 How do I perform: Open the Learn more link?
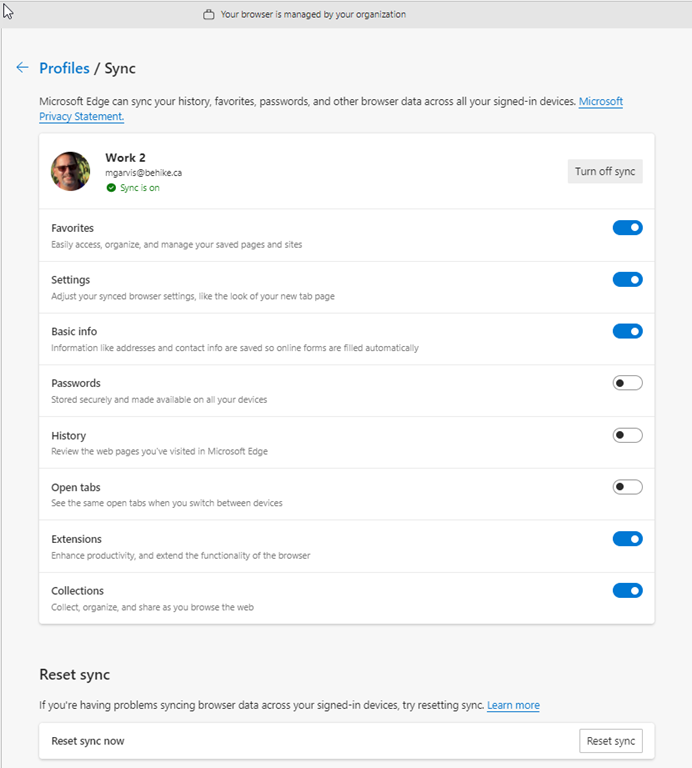(x=513, y=705)
